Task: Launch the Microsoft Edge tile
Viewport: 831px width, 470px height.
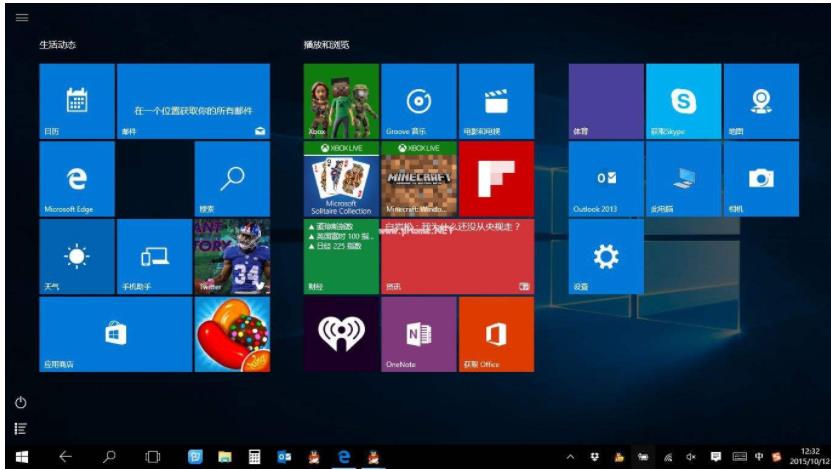Action: 77,179
